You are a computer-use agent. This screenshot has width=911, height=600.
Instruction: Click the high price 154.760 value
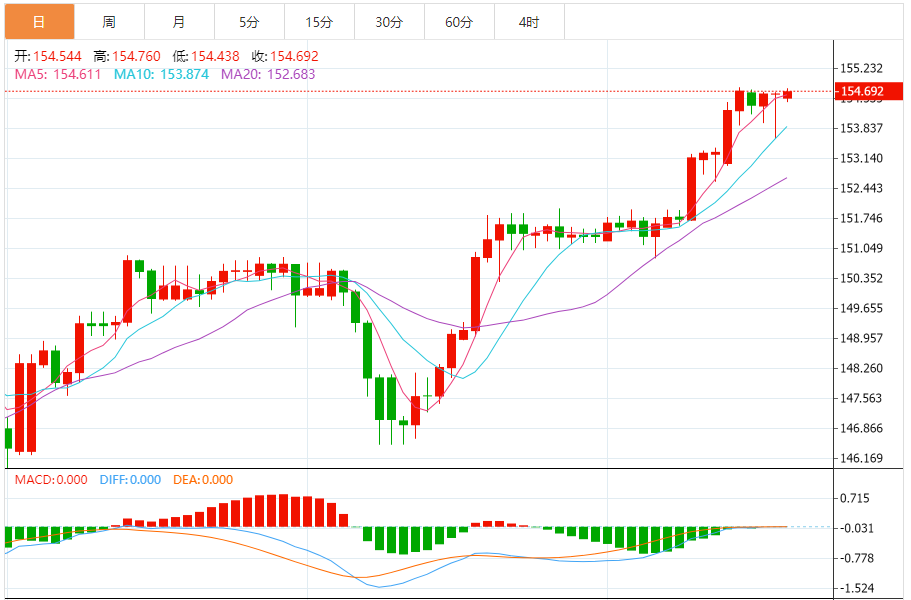[137, 56]
